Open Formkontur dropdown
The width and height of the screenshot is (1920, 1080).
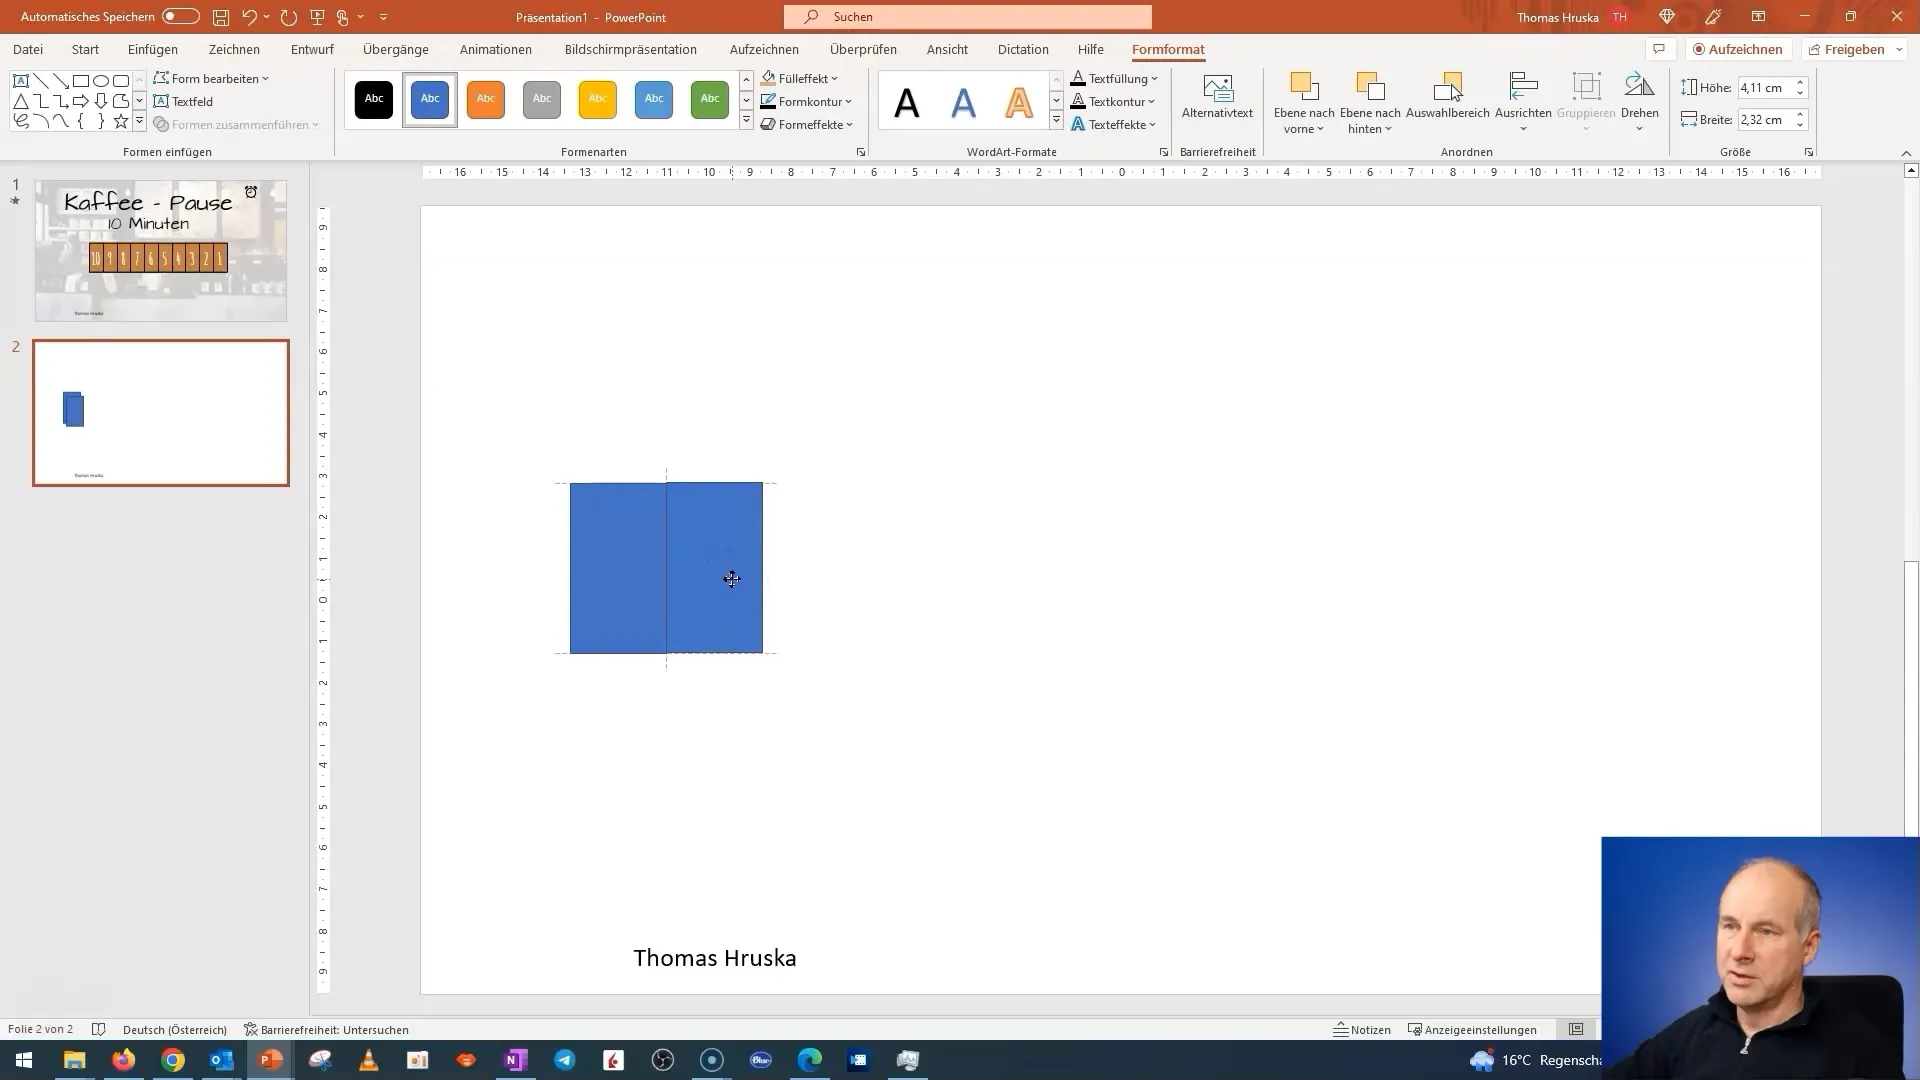click(x=806, y=101)
